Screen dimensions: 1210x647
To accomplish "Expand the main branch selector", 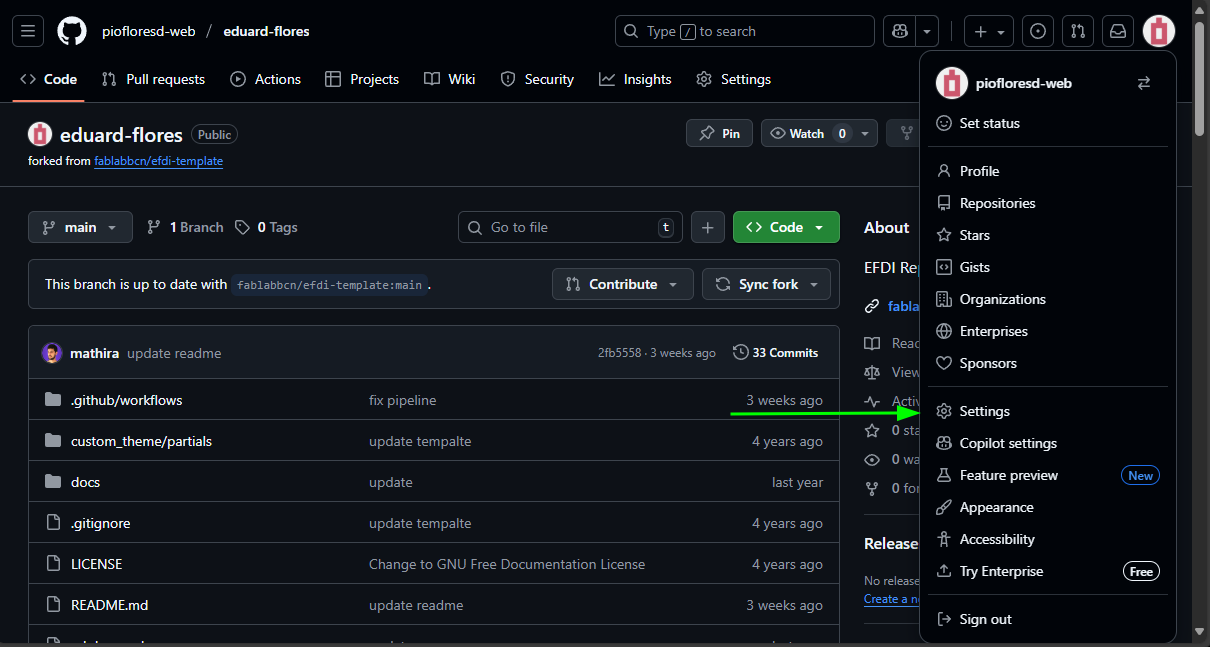I will pyautogui.click(x=80, y=227).
